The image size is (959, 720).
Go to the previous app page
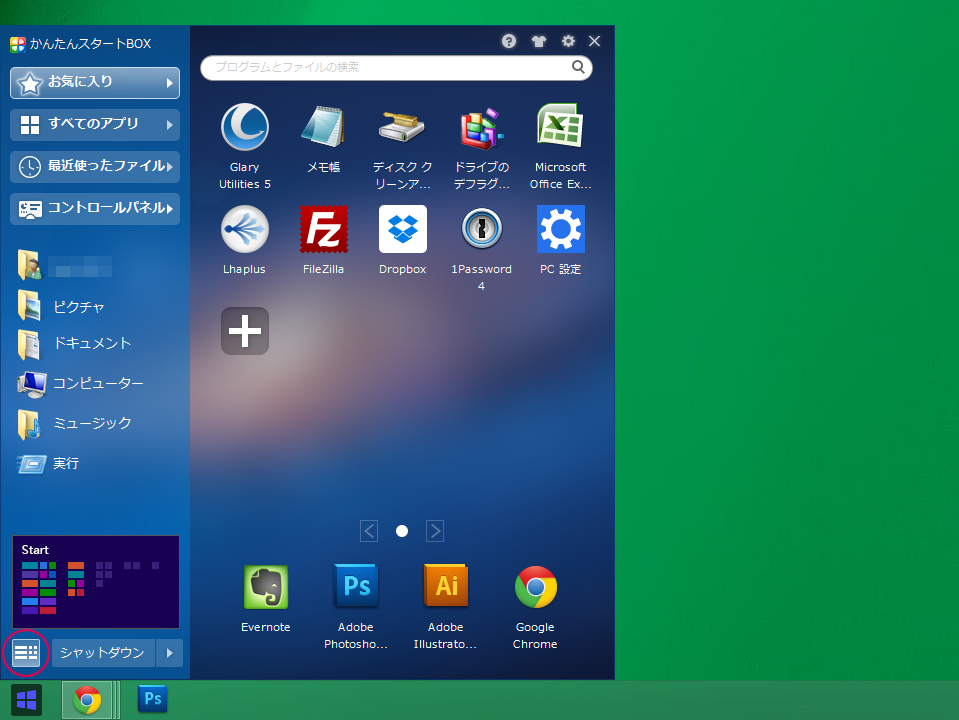[369, 531]
